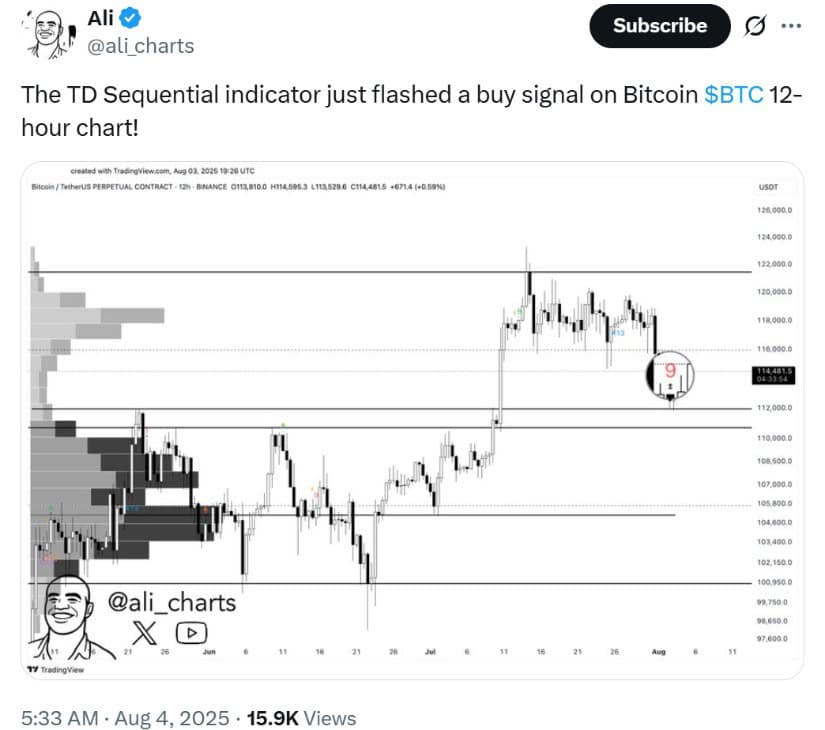
Task: Click the 114,481.5 current price label
Action: click(x=773, y=375)
